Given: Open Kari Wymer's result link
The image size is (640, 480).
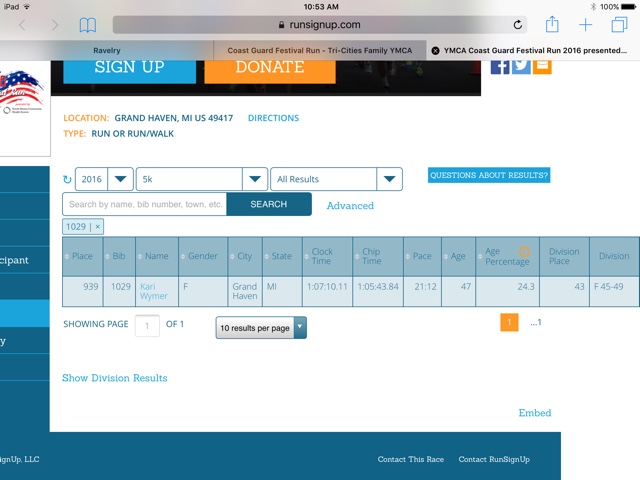Looking at the screenshot, I should tap(153, 291).
